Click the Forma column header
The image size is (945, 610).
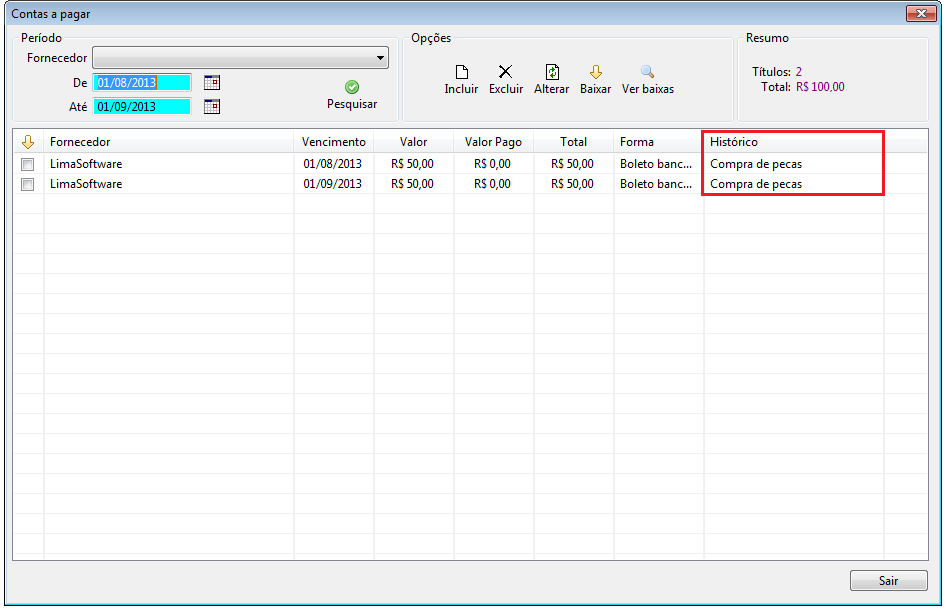coord(658,142)
